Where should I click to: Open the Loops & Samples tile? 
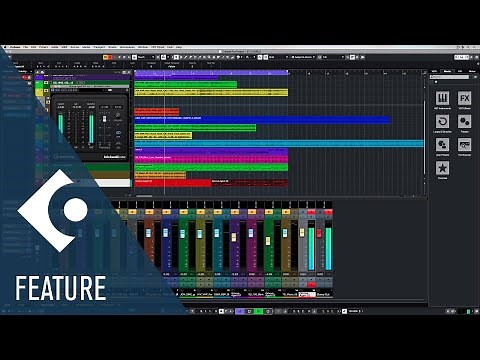(442, 122)
